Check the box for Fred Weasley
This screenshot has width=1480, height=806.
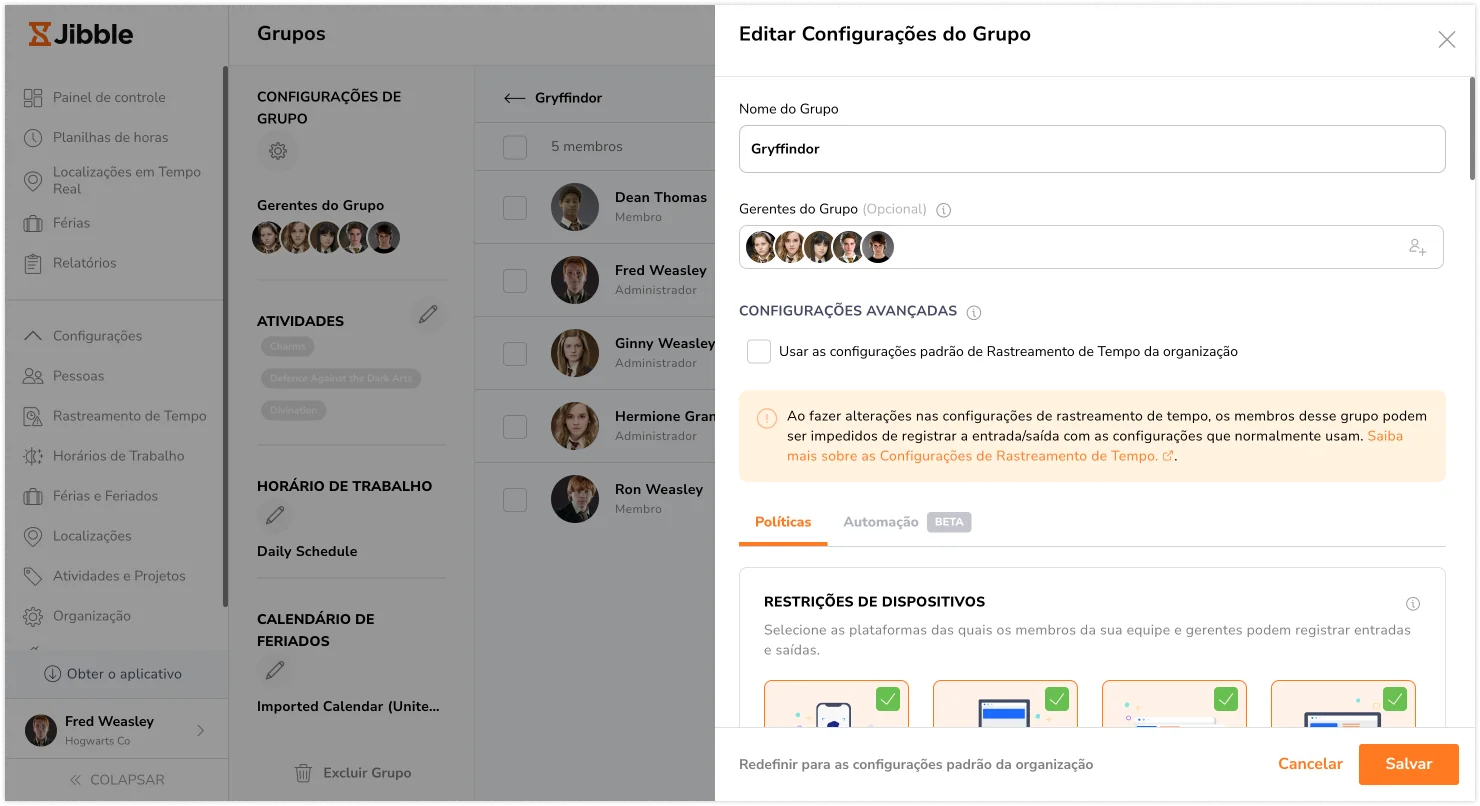515,281
